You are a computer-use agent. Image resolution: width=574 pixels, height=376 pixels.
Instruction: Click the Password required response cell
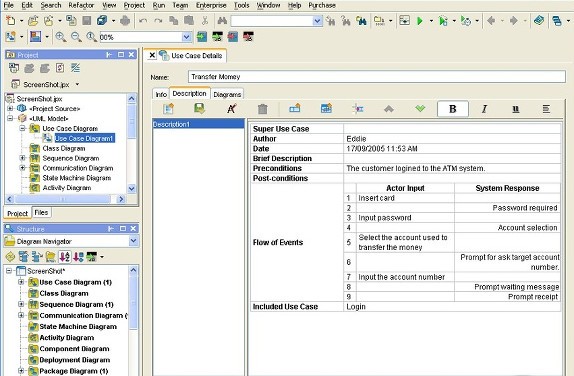[507, 208]
